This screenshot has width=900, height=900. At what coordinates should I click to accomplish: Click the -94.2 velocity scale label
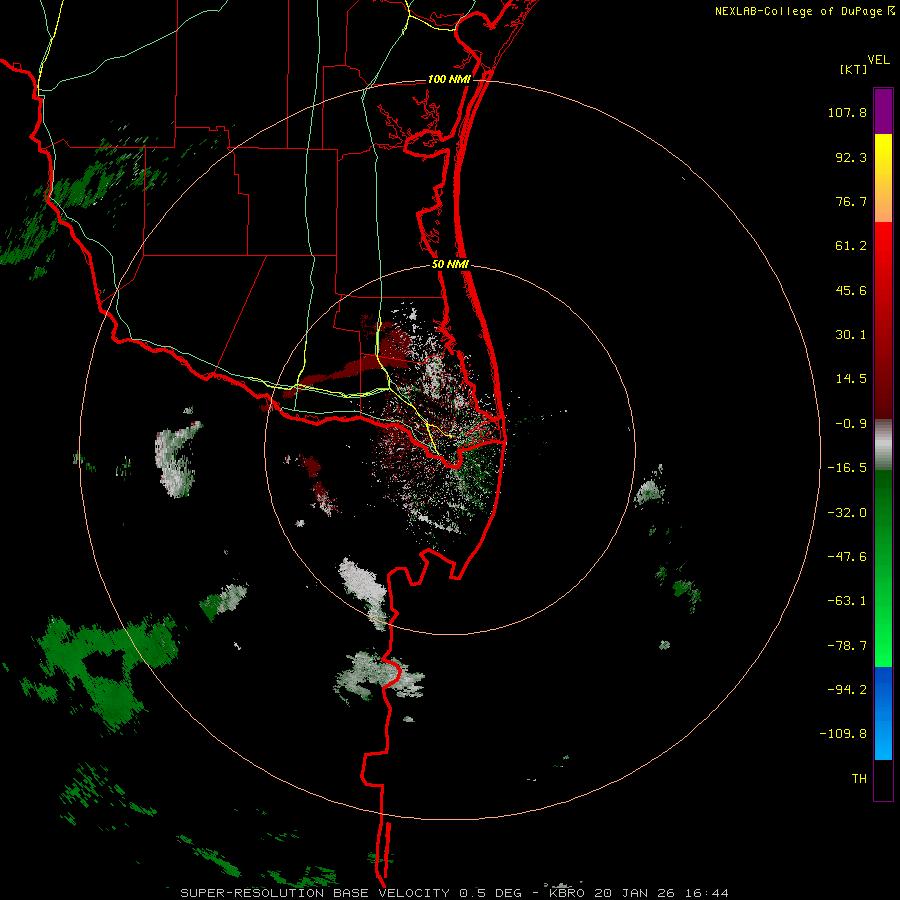(847, 690)
